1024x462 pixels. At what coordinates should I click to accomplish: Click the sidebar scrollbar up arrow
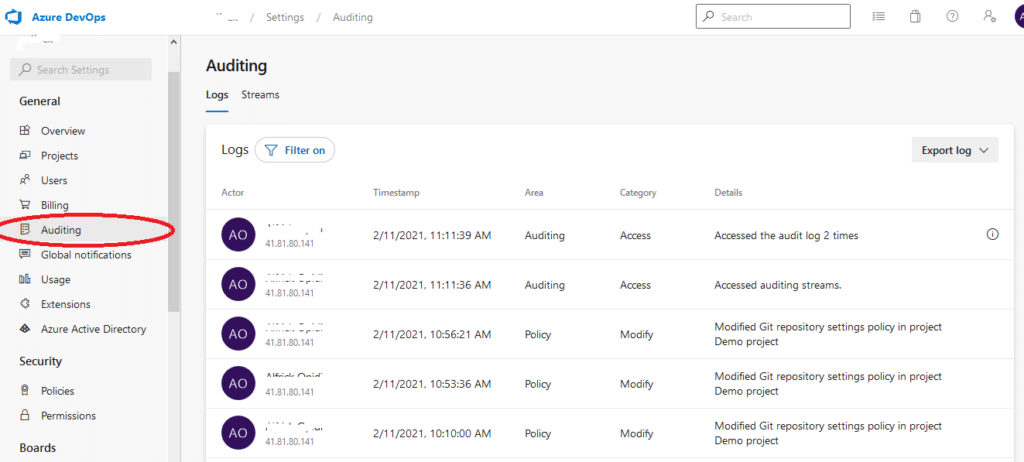174,42
